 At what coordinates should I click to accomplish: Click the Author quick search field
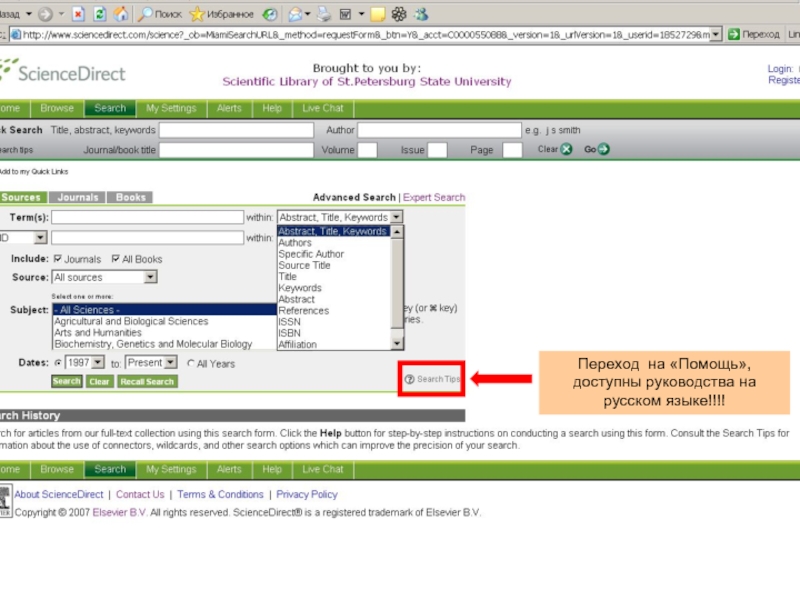pyautogui.click(x=439, y=130)
